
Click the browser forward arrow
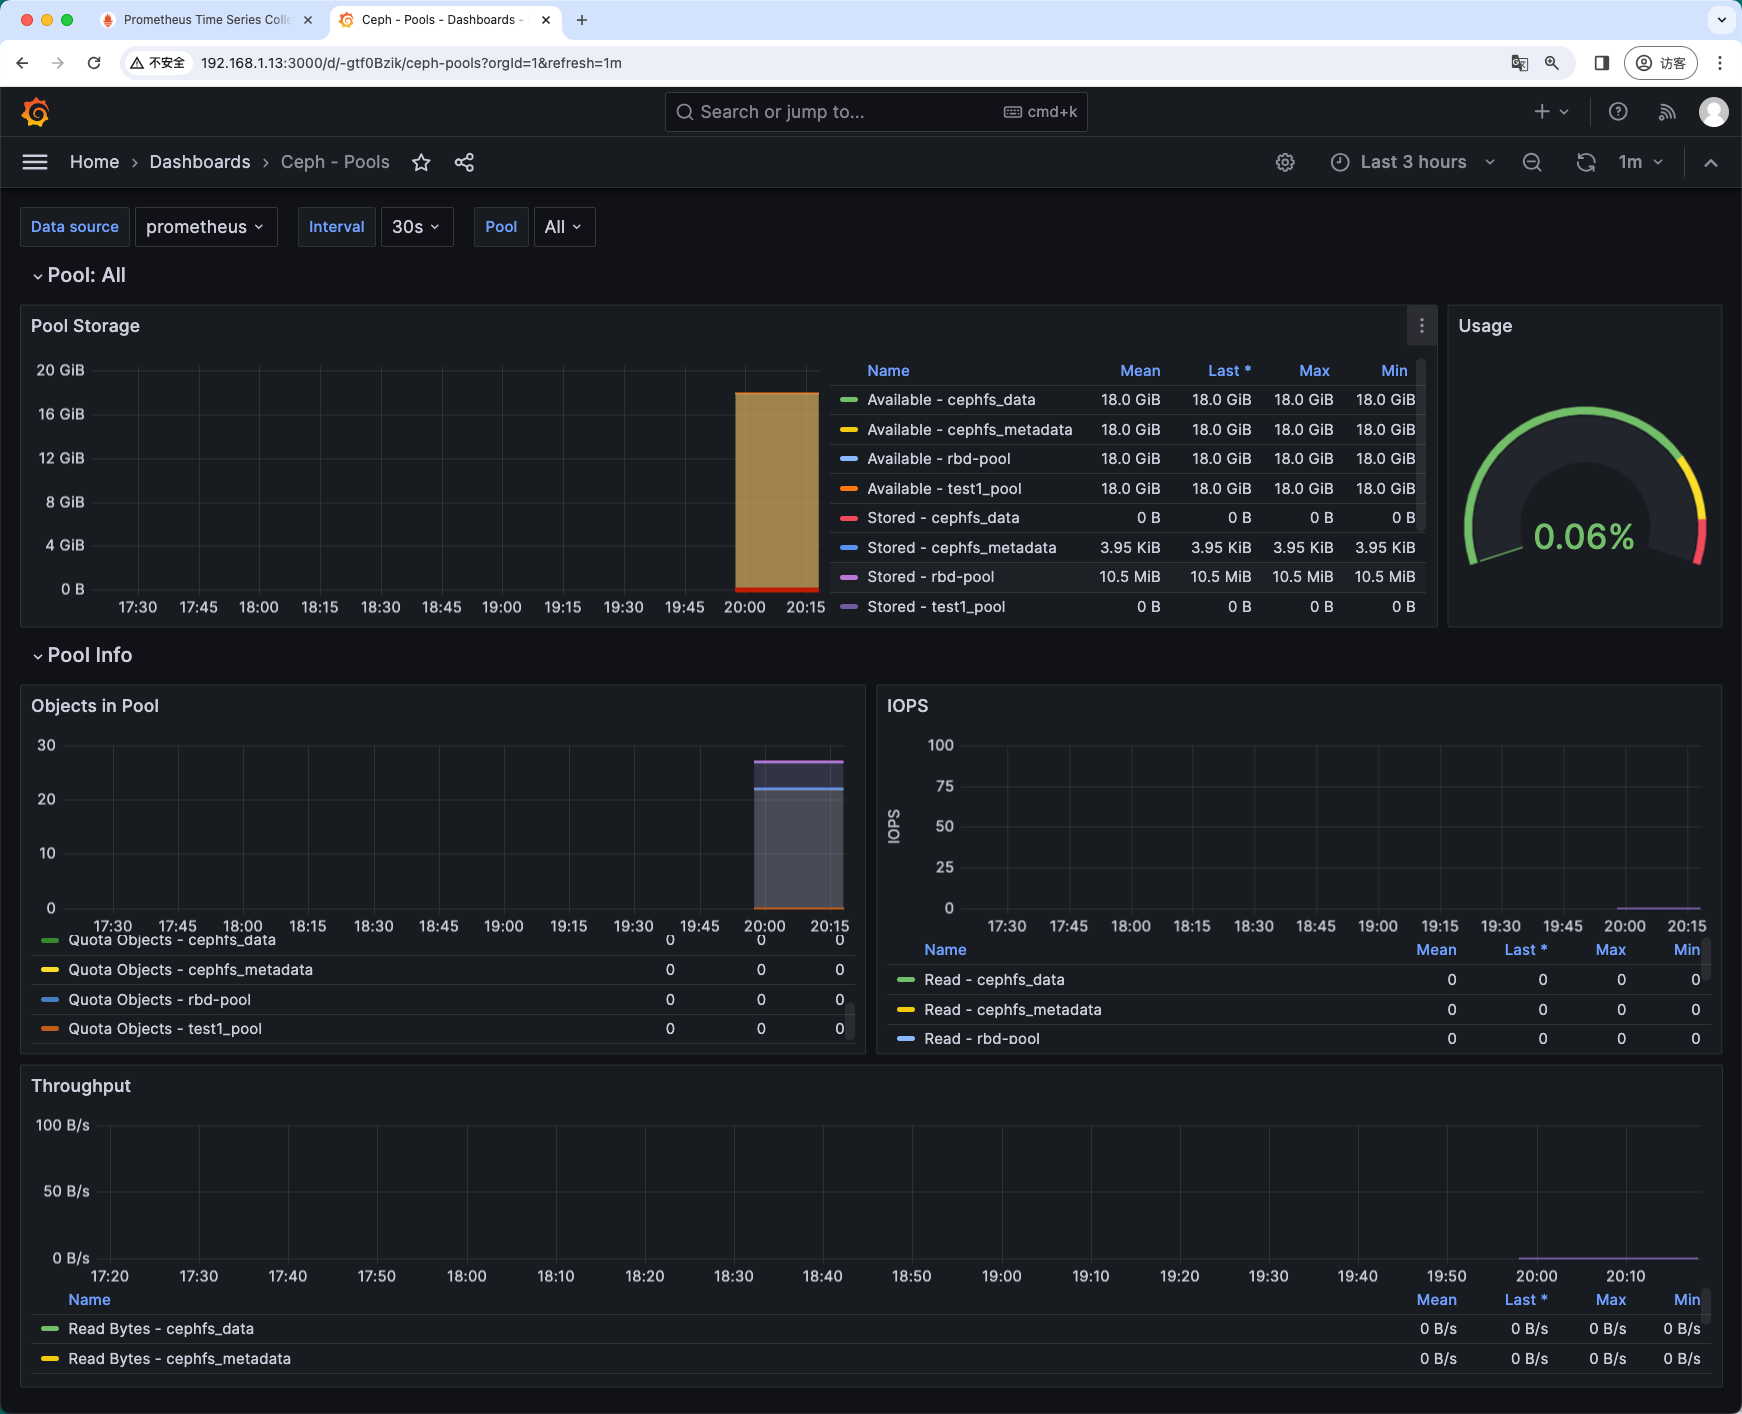[58, 63]
